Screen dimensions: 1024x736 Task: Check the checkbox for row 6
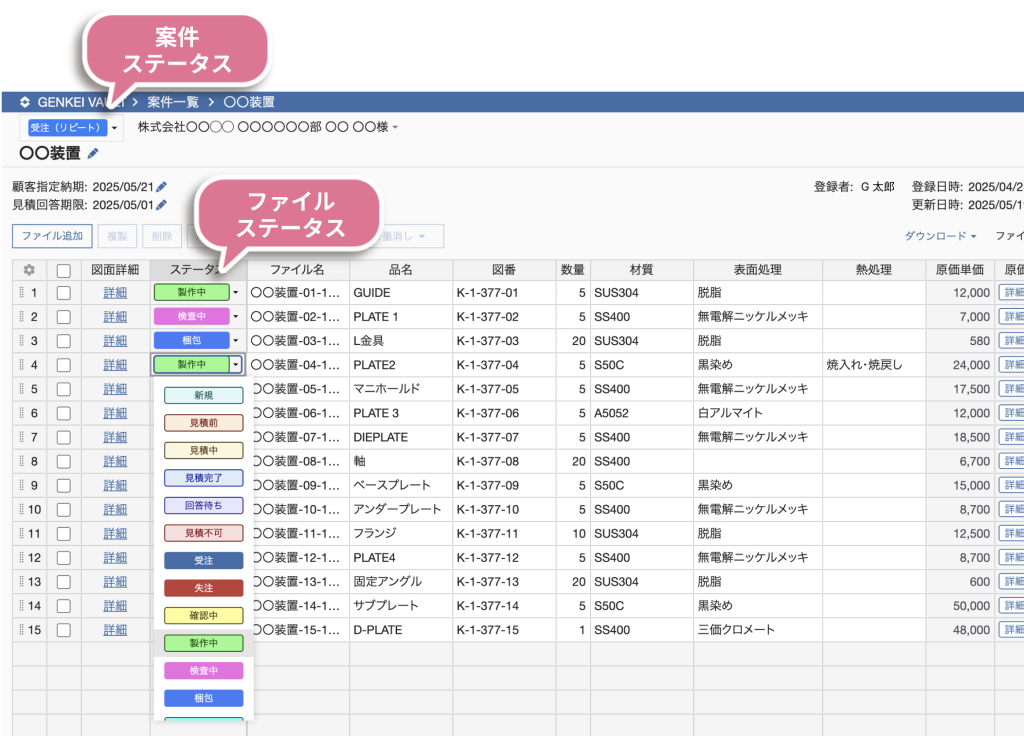coord(63,413)
